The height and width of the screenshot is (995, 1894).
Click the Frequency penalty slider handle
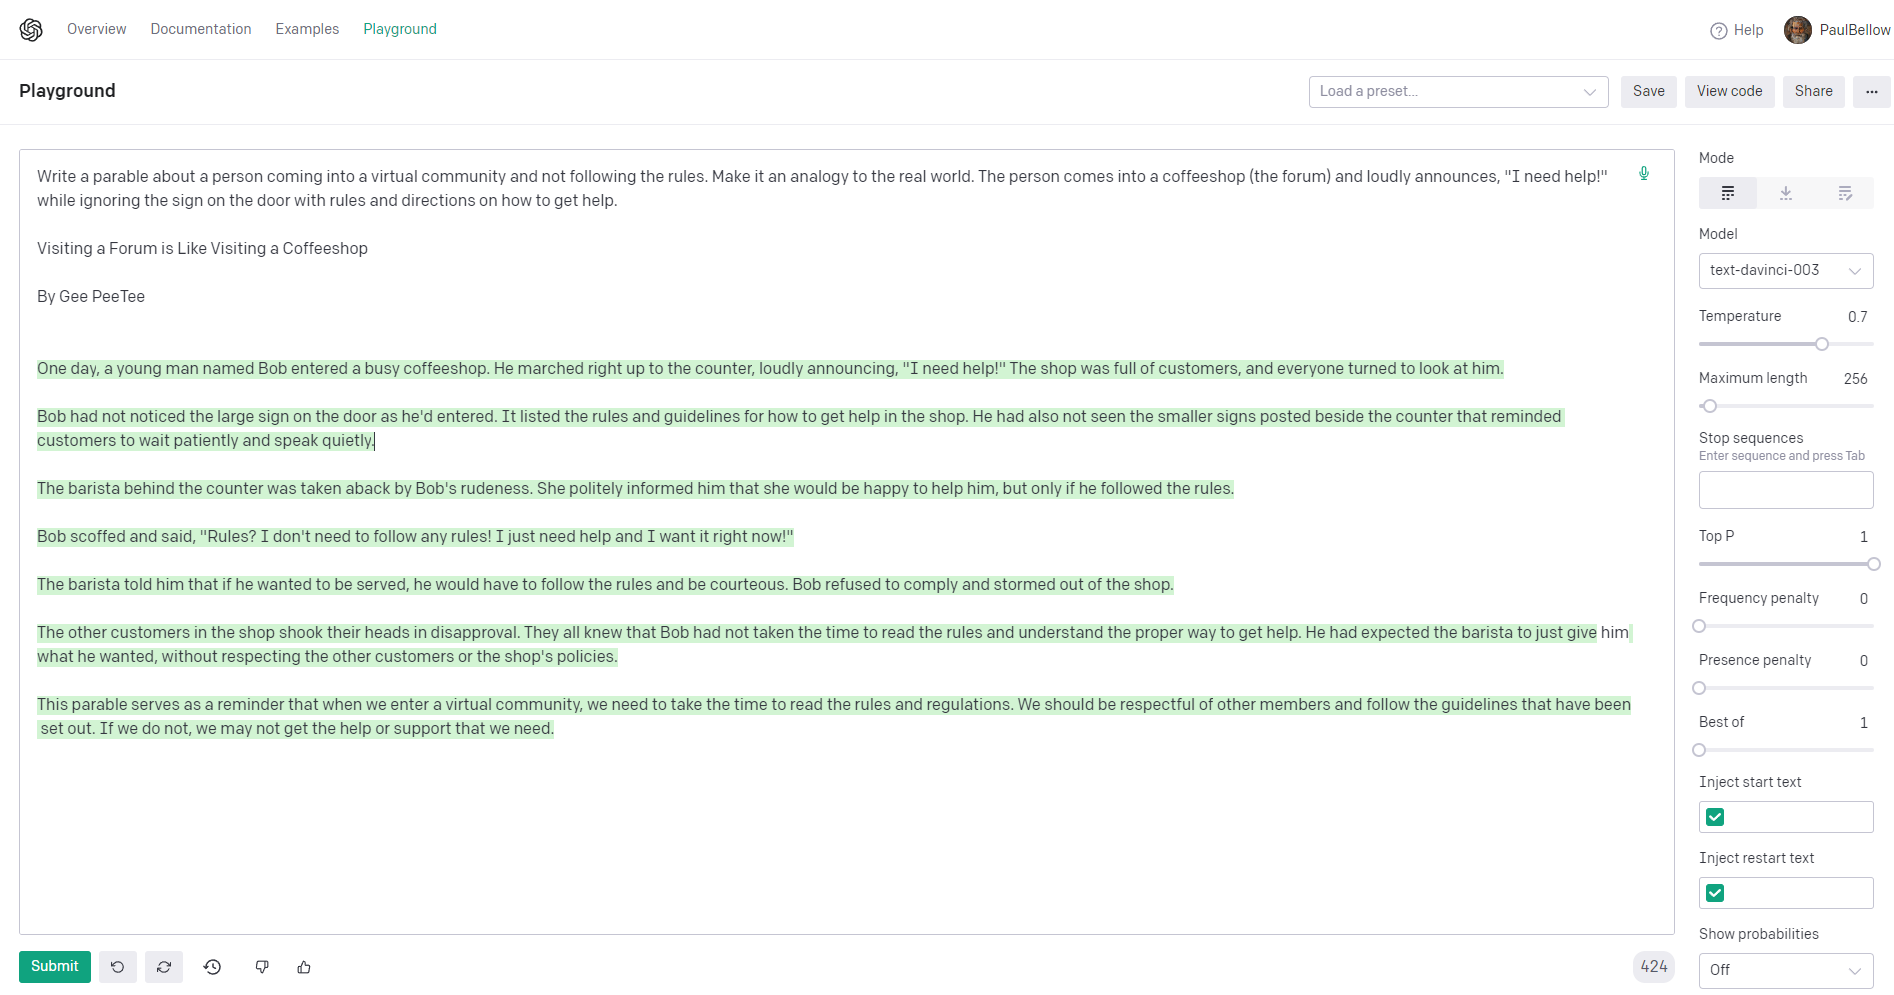1699,626
